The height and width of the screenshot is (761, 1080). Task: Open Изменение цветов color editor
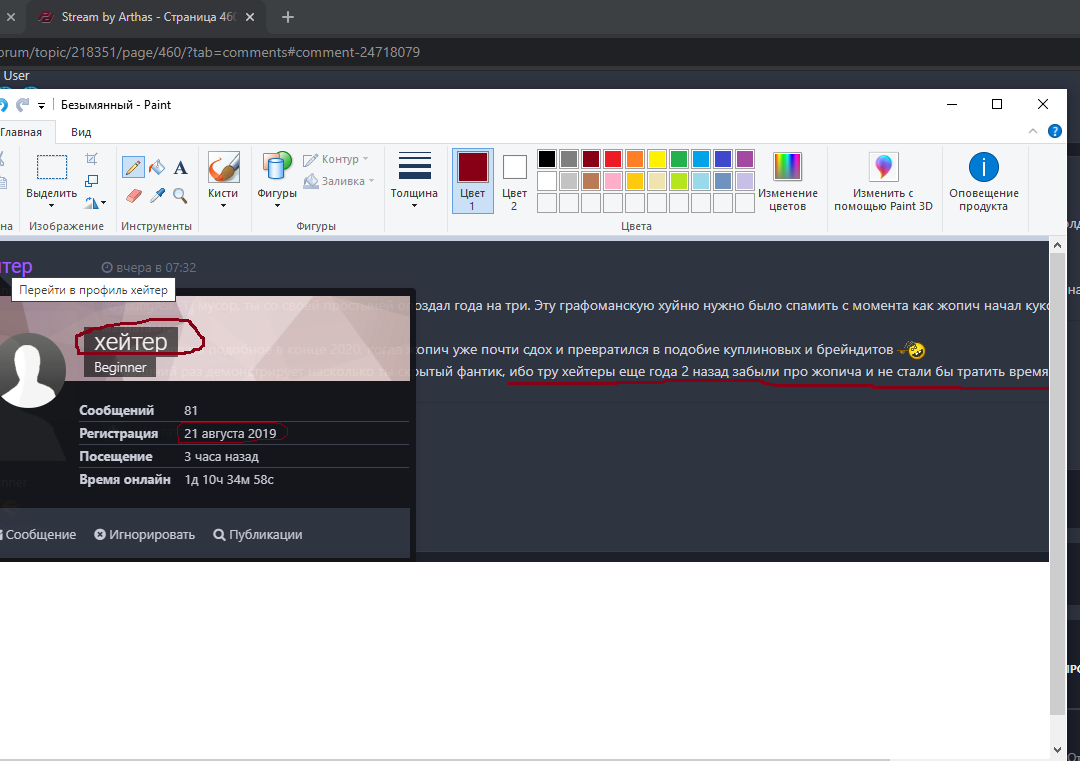coord(788,181)
